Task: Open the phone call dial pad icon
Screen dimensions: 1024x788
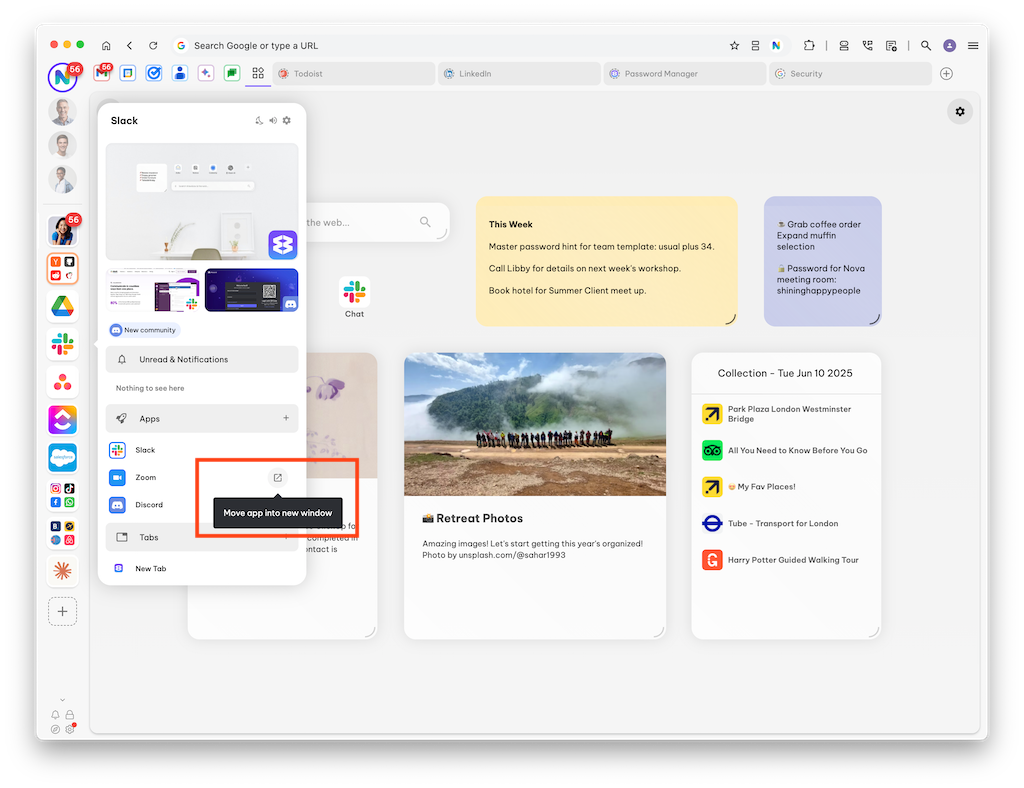Action: pyautogui.click(x=867, y=46)
